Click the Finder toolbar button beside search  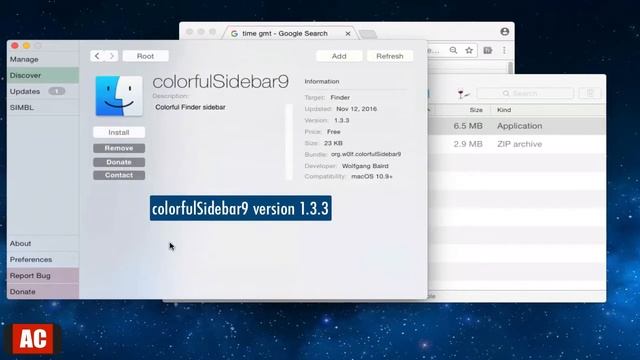[590, 93]
